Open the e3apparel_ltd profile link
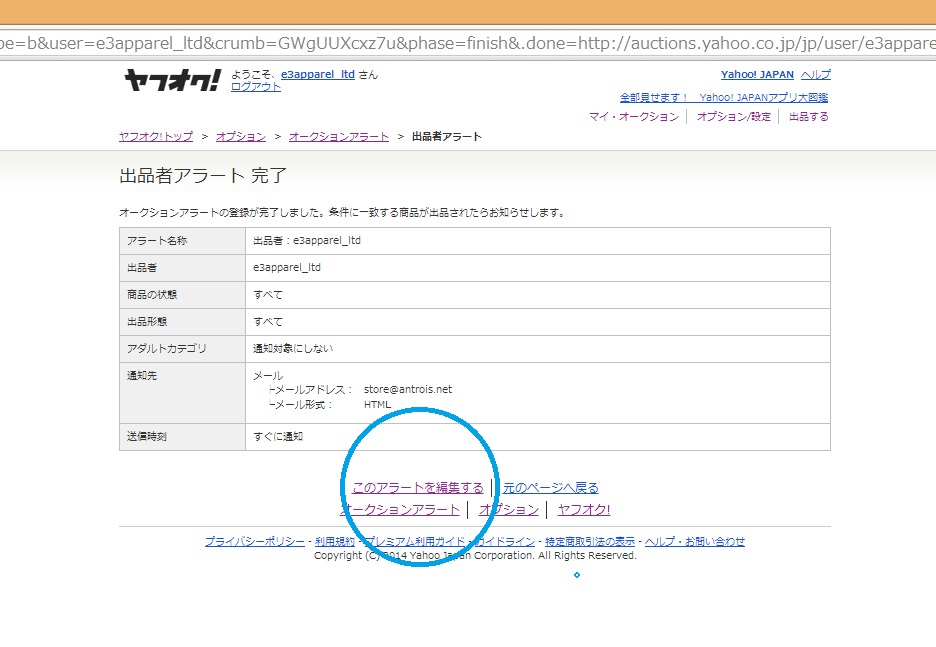The height and width of the screenshot is (647, 936). coord(318,74)
